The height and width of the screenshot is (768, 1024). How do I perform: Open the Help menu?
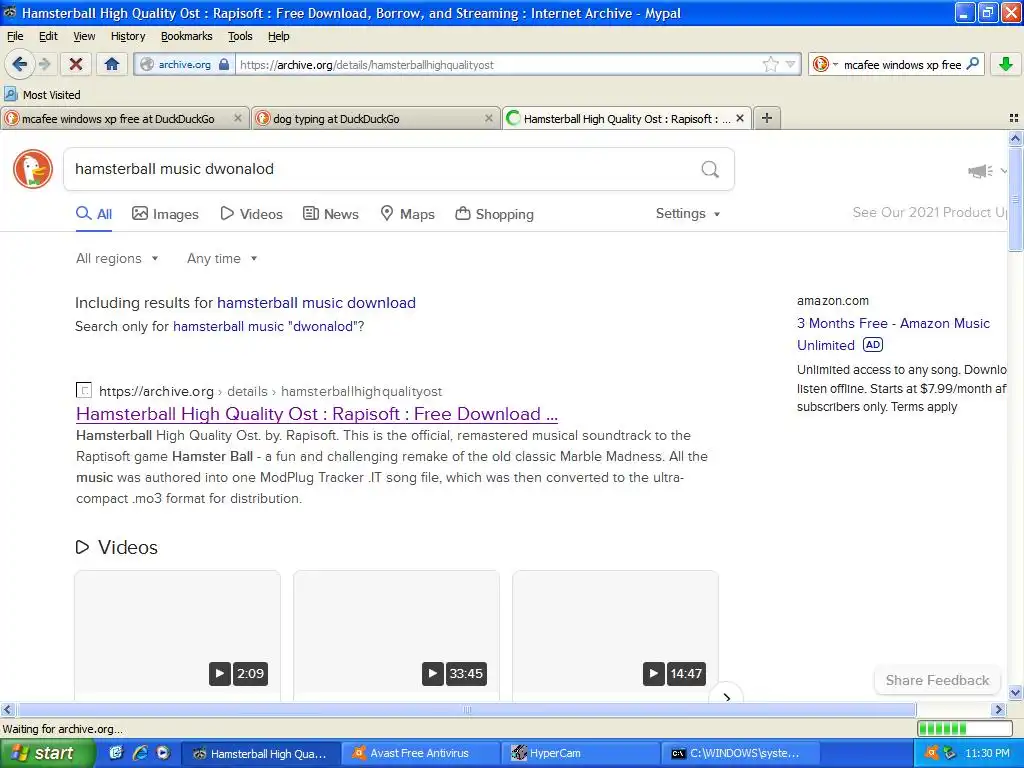click(x=278, y=36)
